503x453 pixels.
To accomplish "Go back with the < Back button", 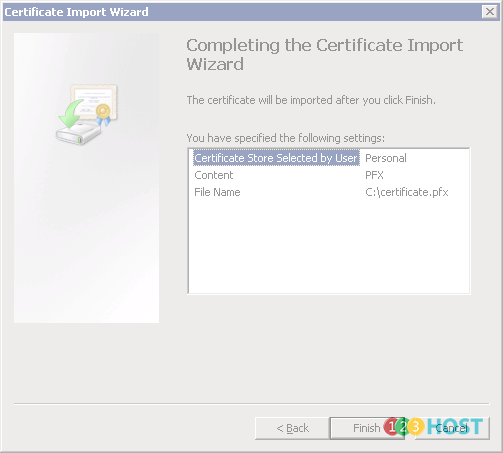I will (292, 428).
